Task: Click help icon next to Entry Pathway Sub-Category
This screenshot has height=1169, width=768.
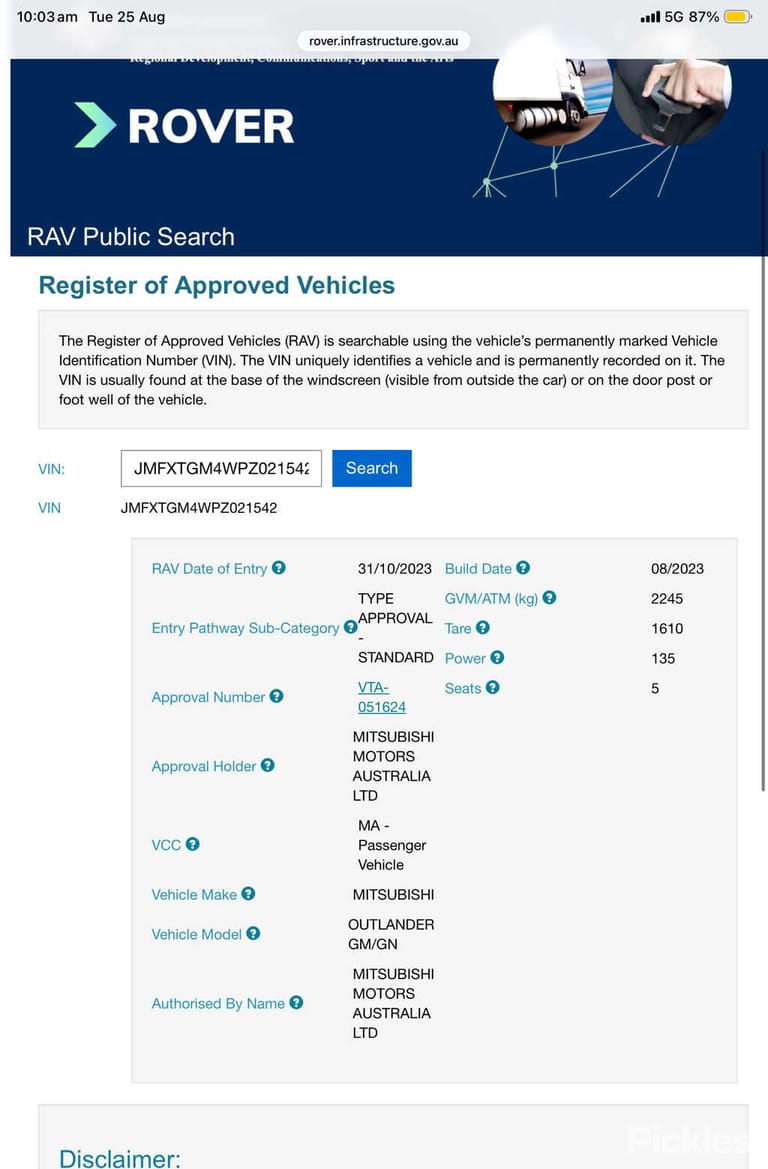Action: pos(350,627)
